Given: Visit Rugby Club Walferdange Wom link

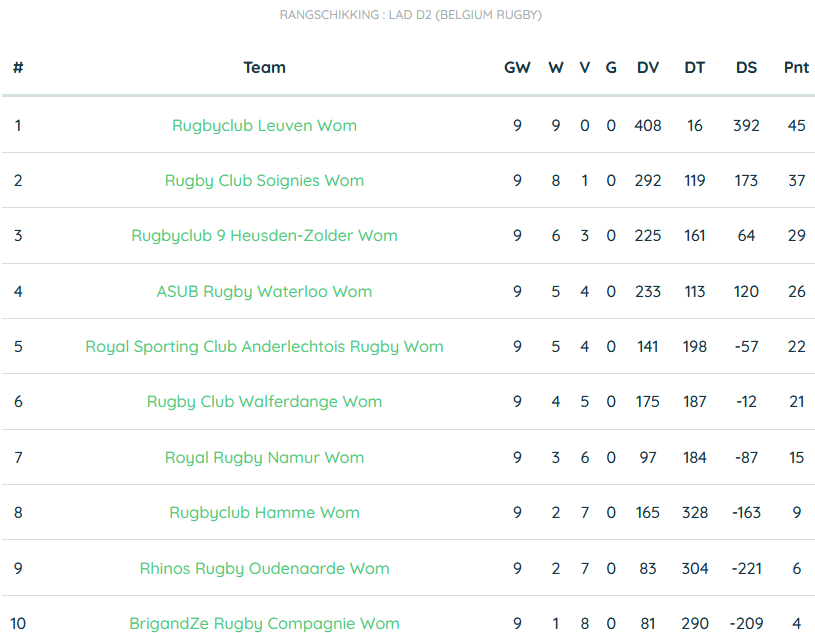Looking at the screenshot, I should (264, 402).
